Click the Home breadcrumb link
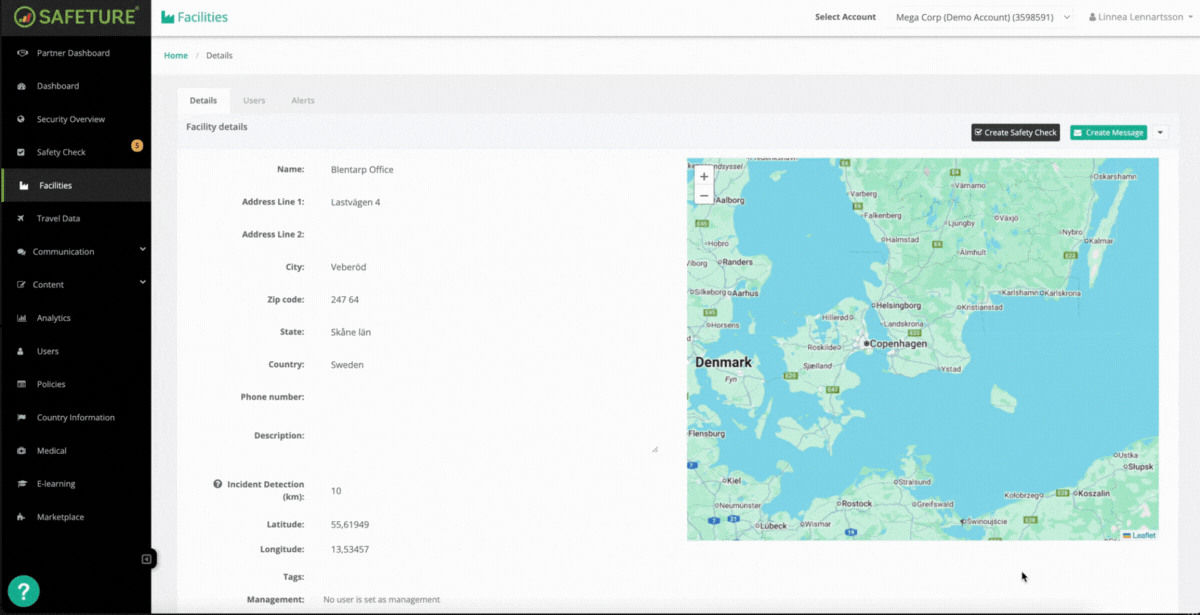 [x=176, y=55]
